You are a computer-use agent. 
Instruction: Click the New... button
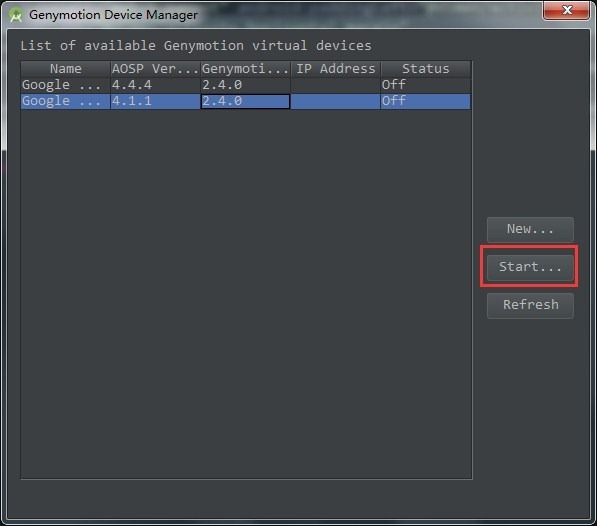530,229
